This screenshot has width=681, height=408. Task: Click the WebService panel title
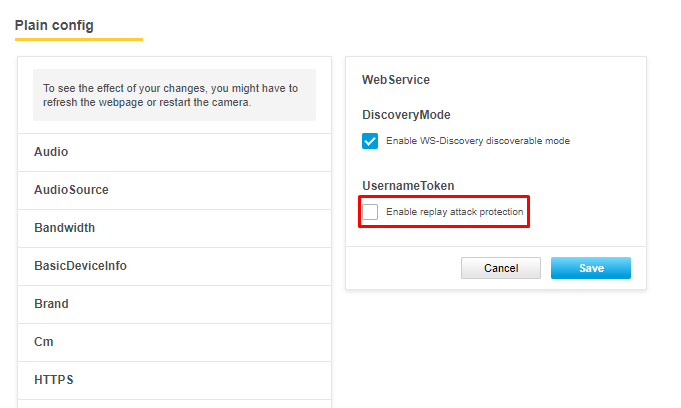[x=395, y=79]
